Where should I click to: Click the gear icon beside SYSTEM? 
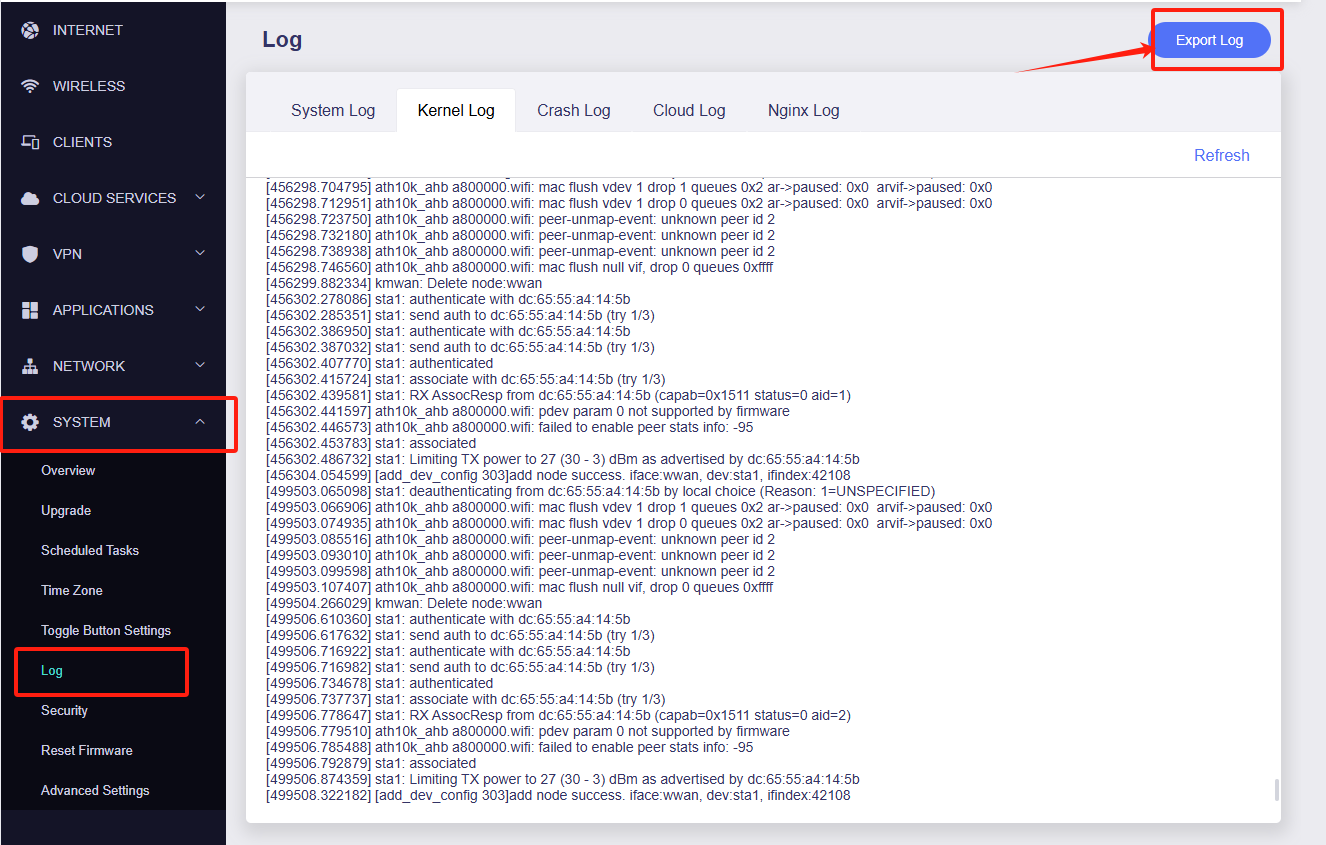click(30, 422)
